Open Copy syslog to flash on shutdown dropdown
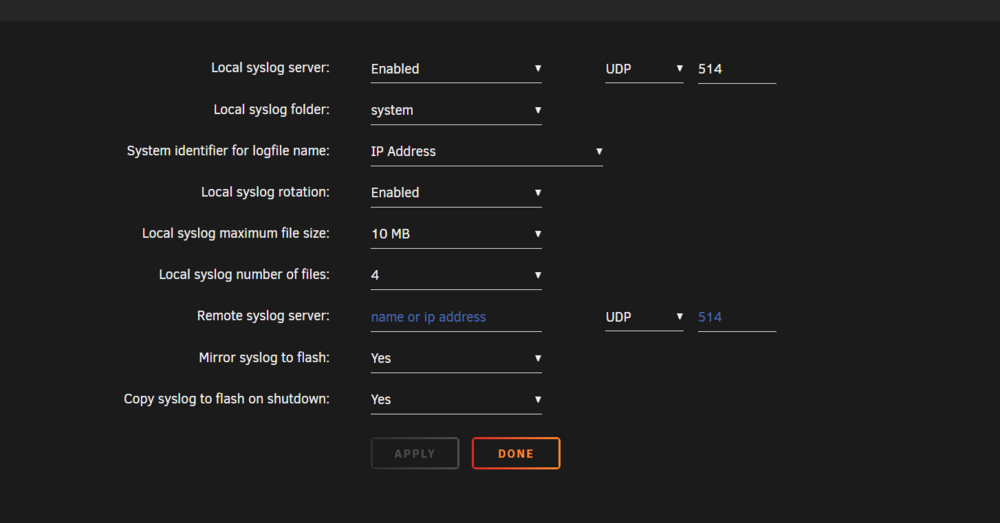 click(x=456, y=400)
